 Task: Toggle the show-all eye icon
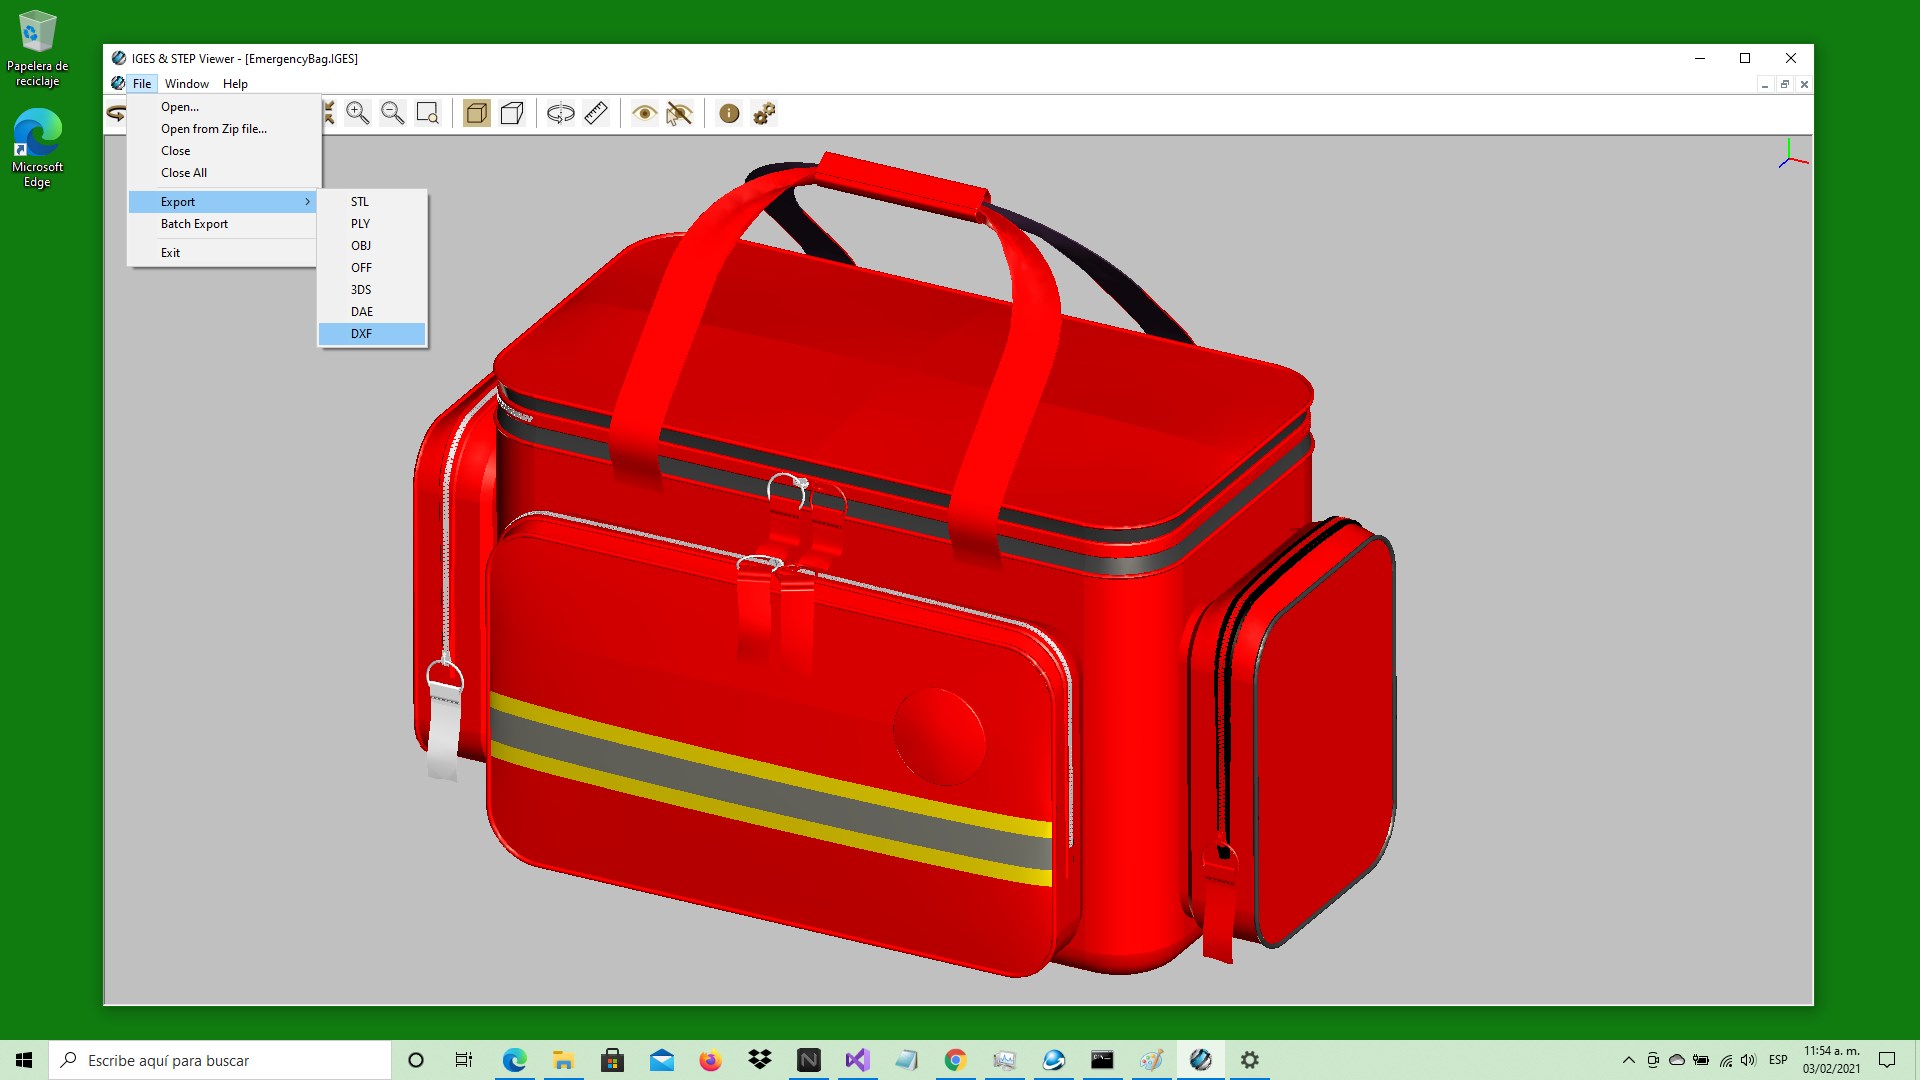pos(644,113)
